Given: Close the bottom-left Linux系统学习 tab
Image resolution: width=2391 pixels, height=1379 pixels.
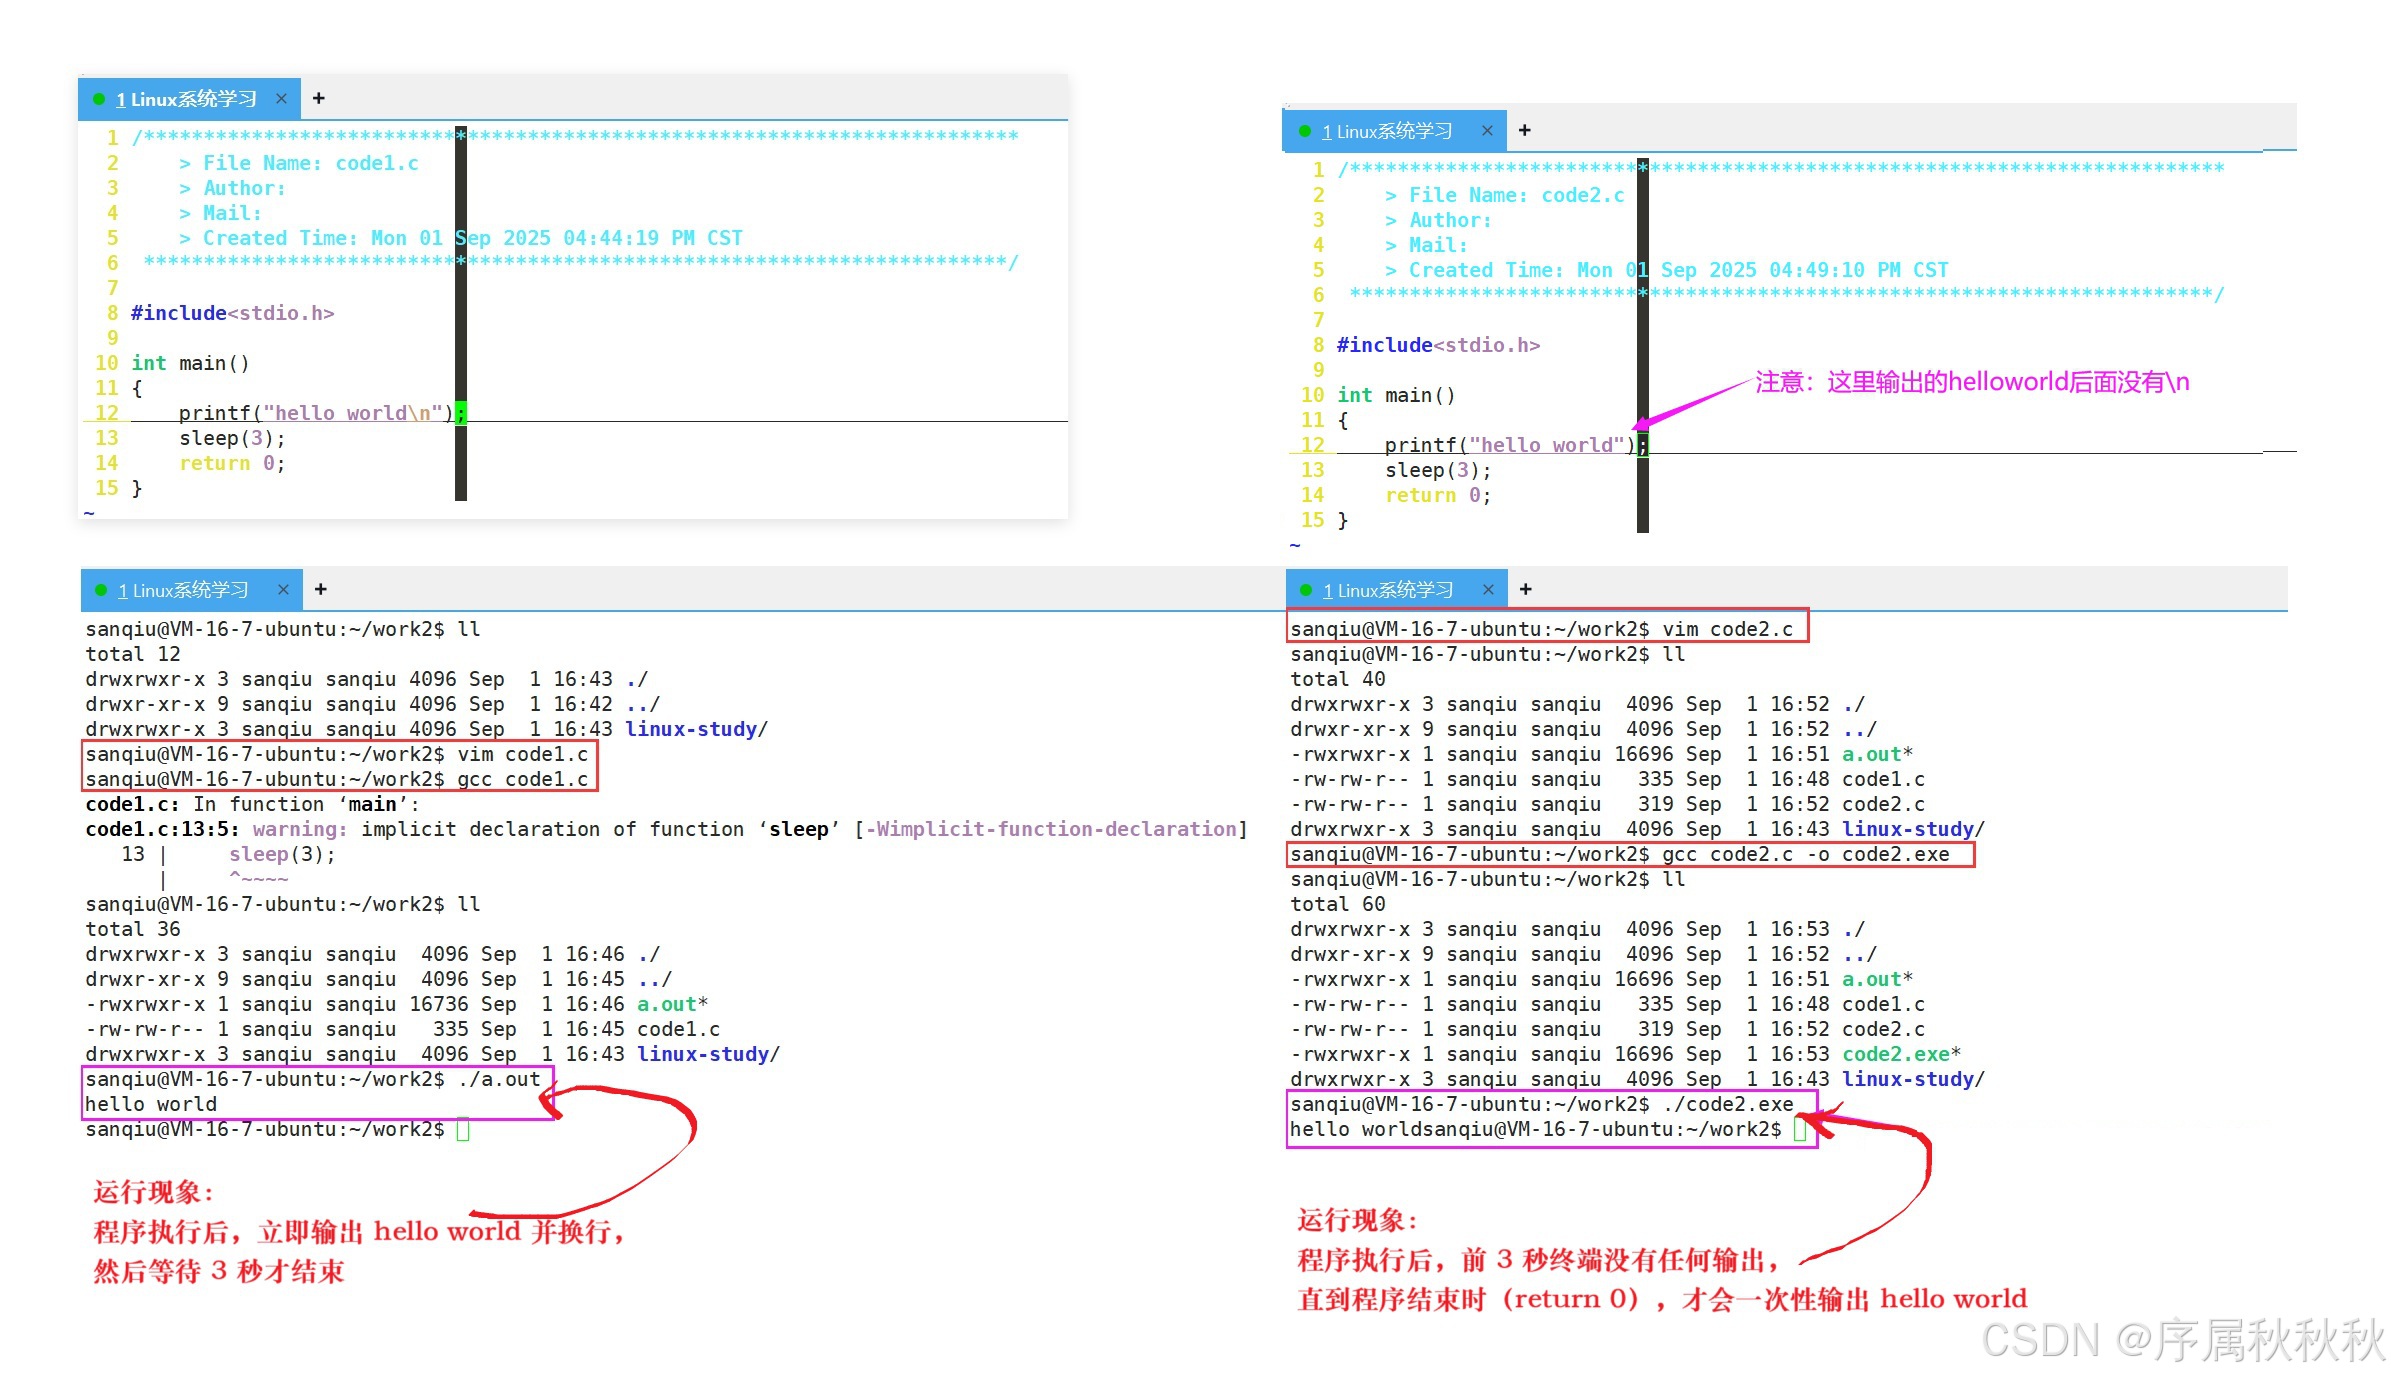Looking at the screenshot, I should (x=283, y=590).
